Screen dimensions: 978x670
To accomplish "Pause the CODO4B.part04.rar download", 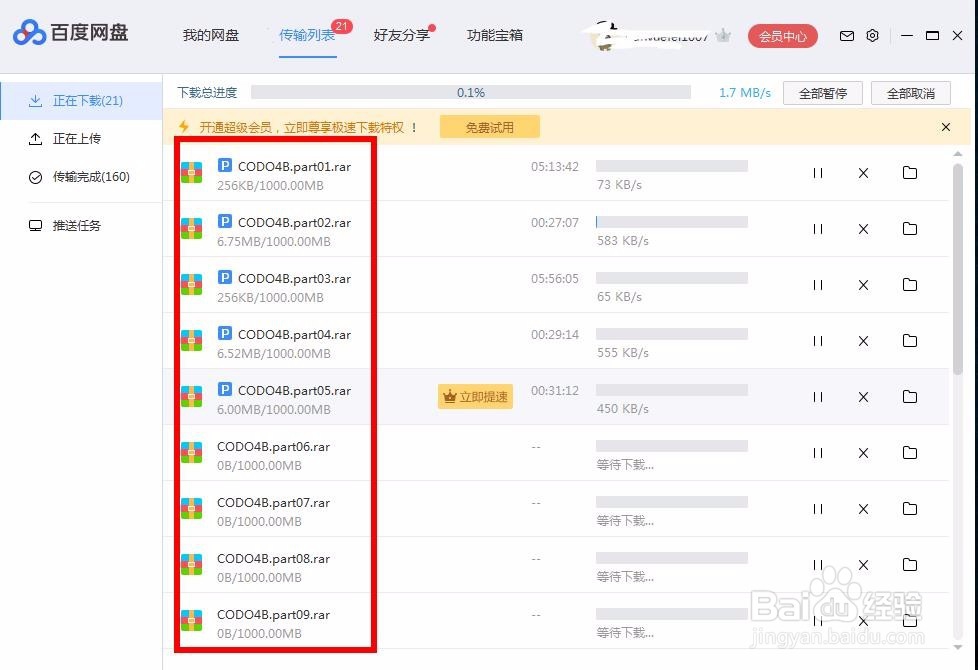I will 817,340.
